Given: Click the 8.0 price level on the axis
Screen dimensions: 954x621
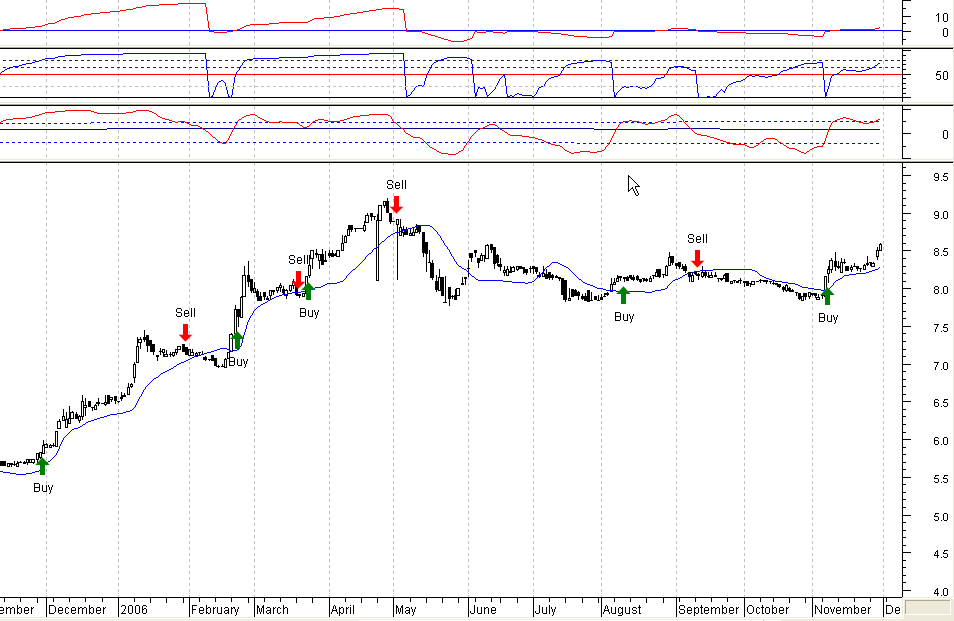Looking at the screenshot, I should (x=940, y=290).
